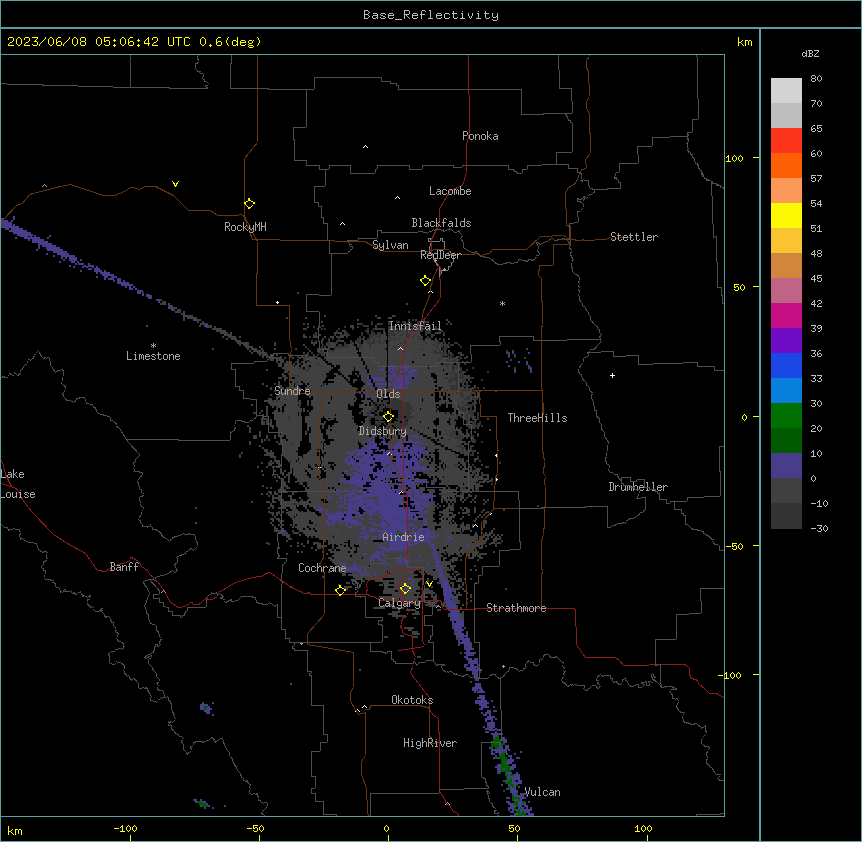Click the asterisk marker above Limestone
The height and width of the screenshot is (842, 862).
click(x=153, y=345)
